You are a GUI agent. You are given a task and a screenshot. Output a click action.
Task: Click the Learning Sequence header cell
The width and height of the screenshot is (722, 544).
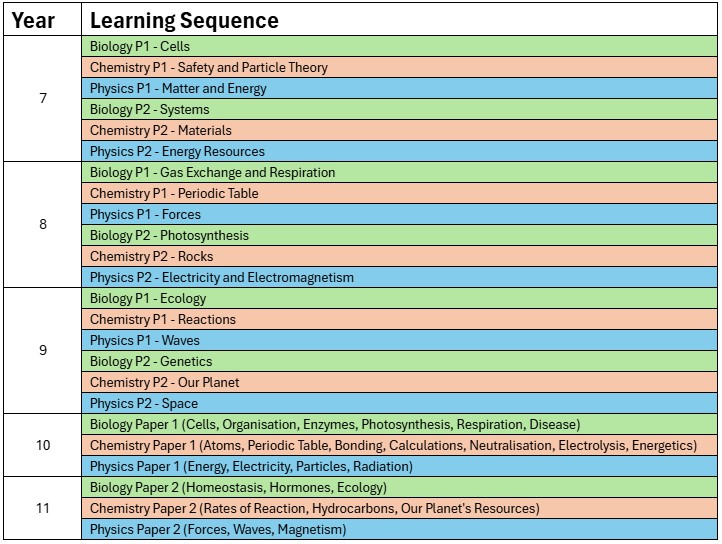[x=184, y=20]
